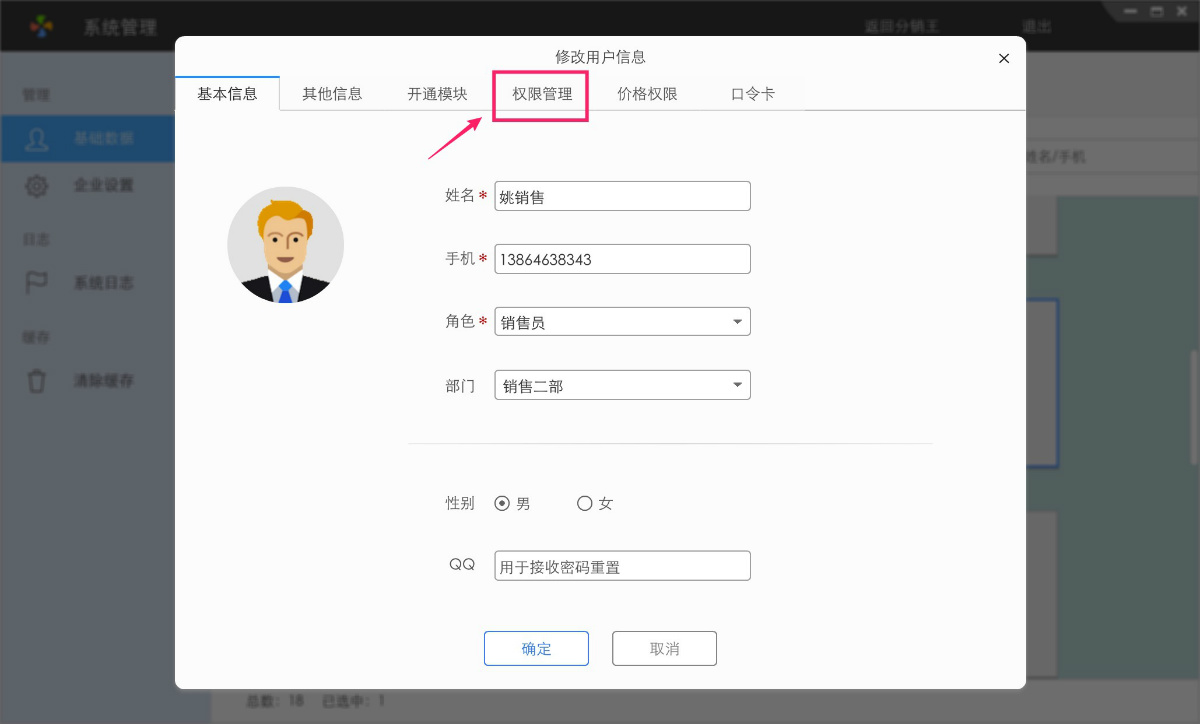
Task: Select the 女 radio button
Action: [585, 504]
